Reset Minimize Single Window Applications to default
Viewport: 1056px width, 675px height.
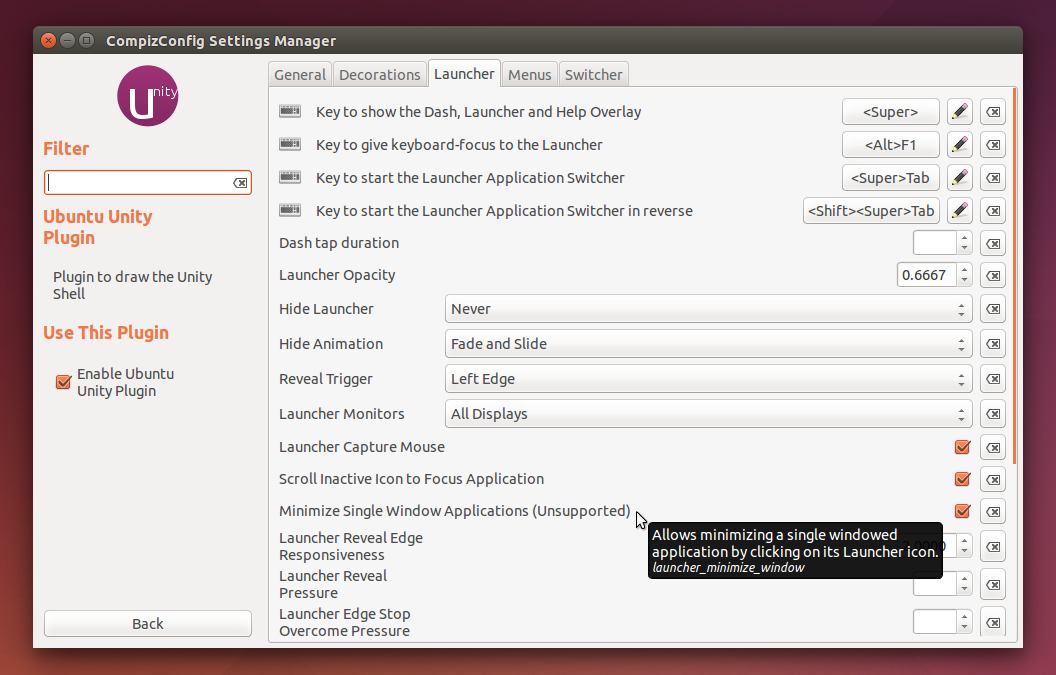(993, 512)
